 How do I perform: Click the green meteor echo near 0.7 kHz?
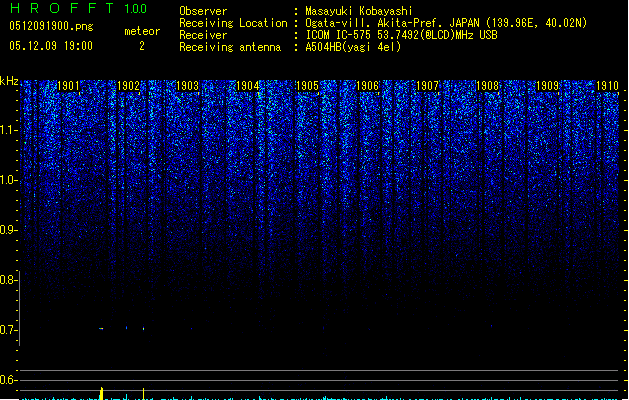click(x=101, y=328)
